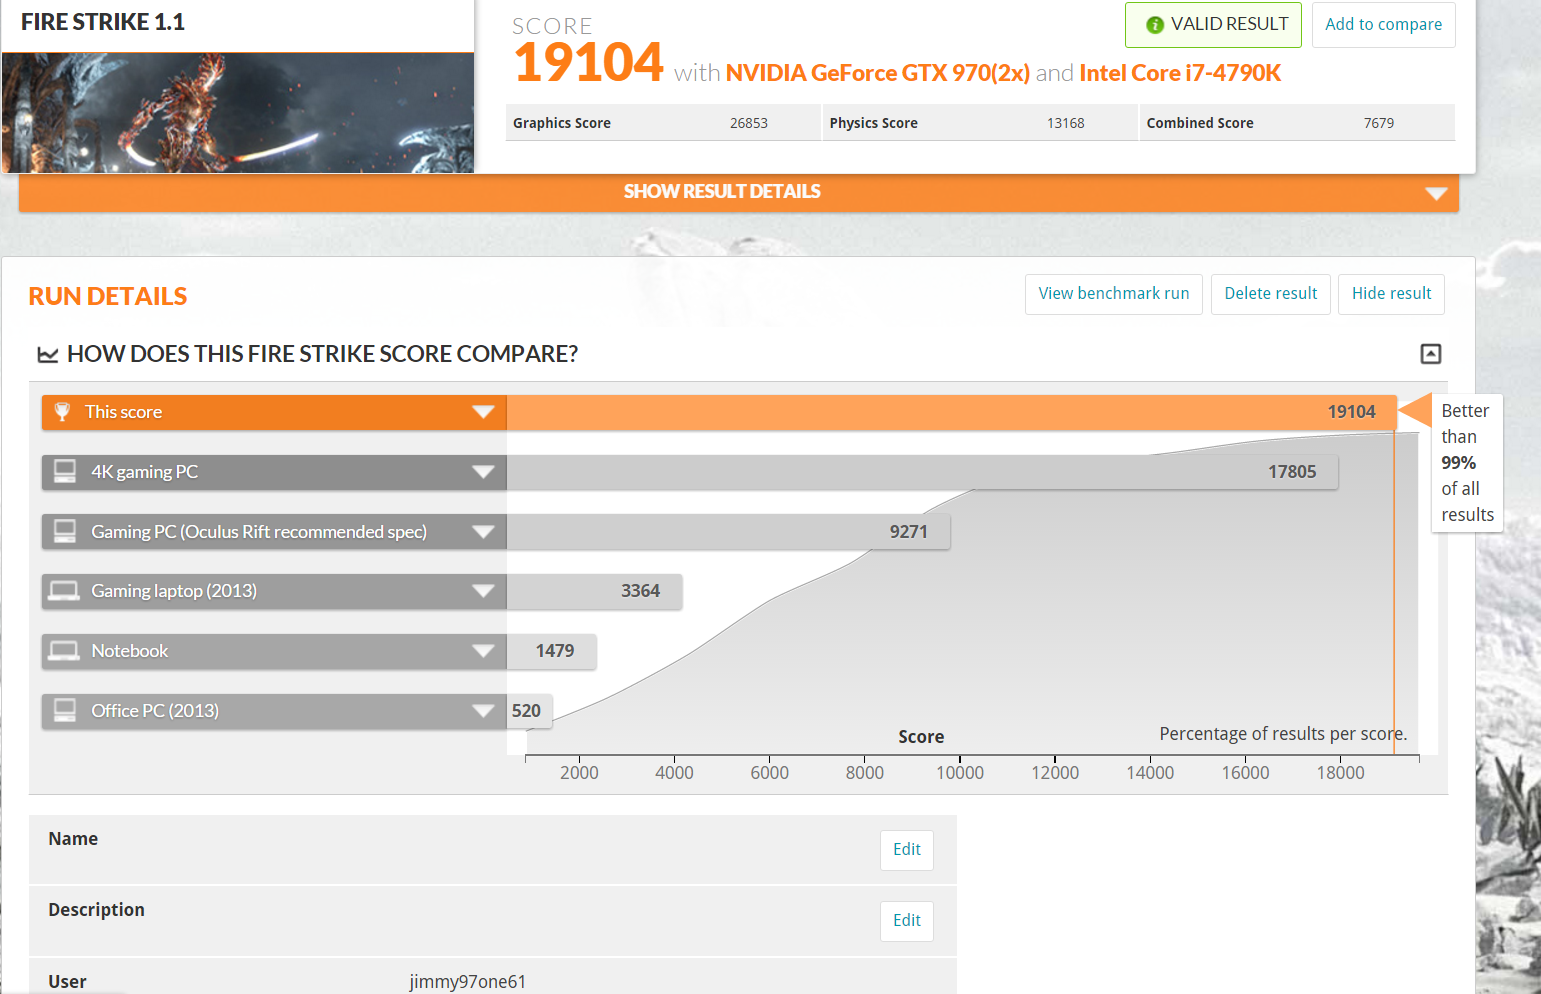Click the desktop icon beside 4K gaming PC
The height and width of the screenshot is (994, 1541).
[65, 471]
